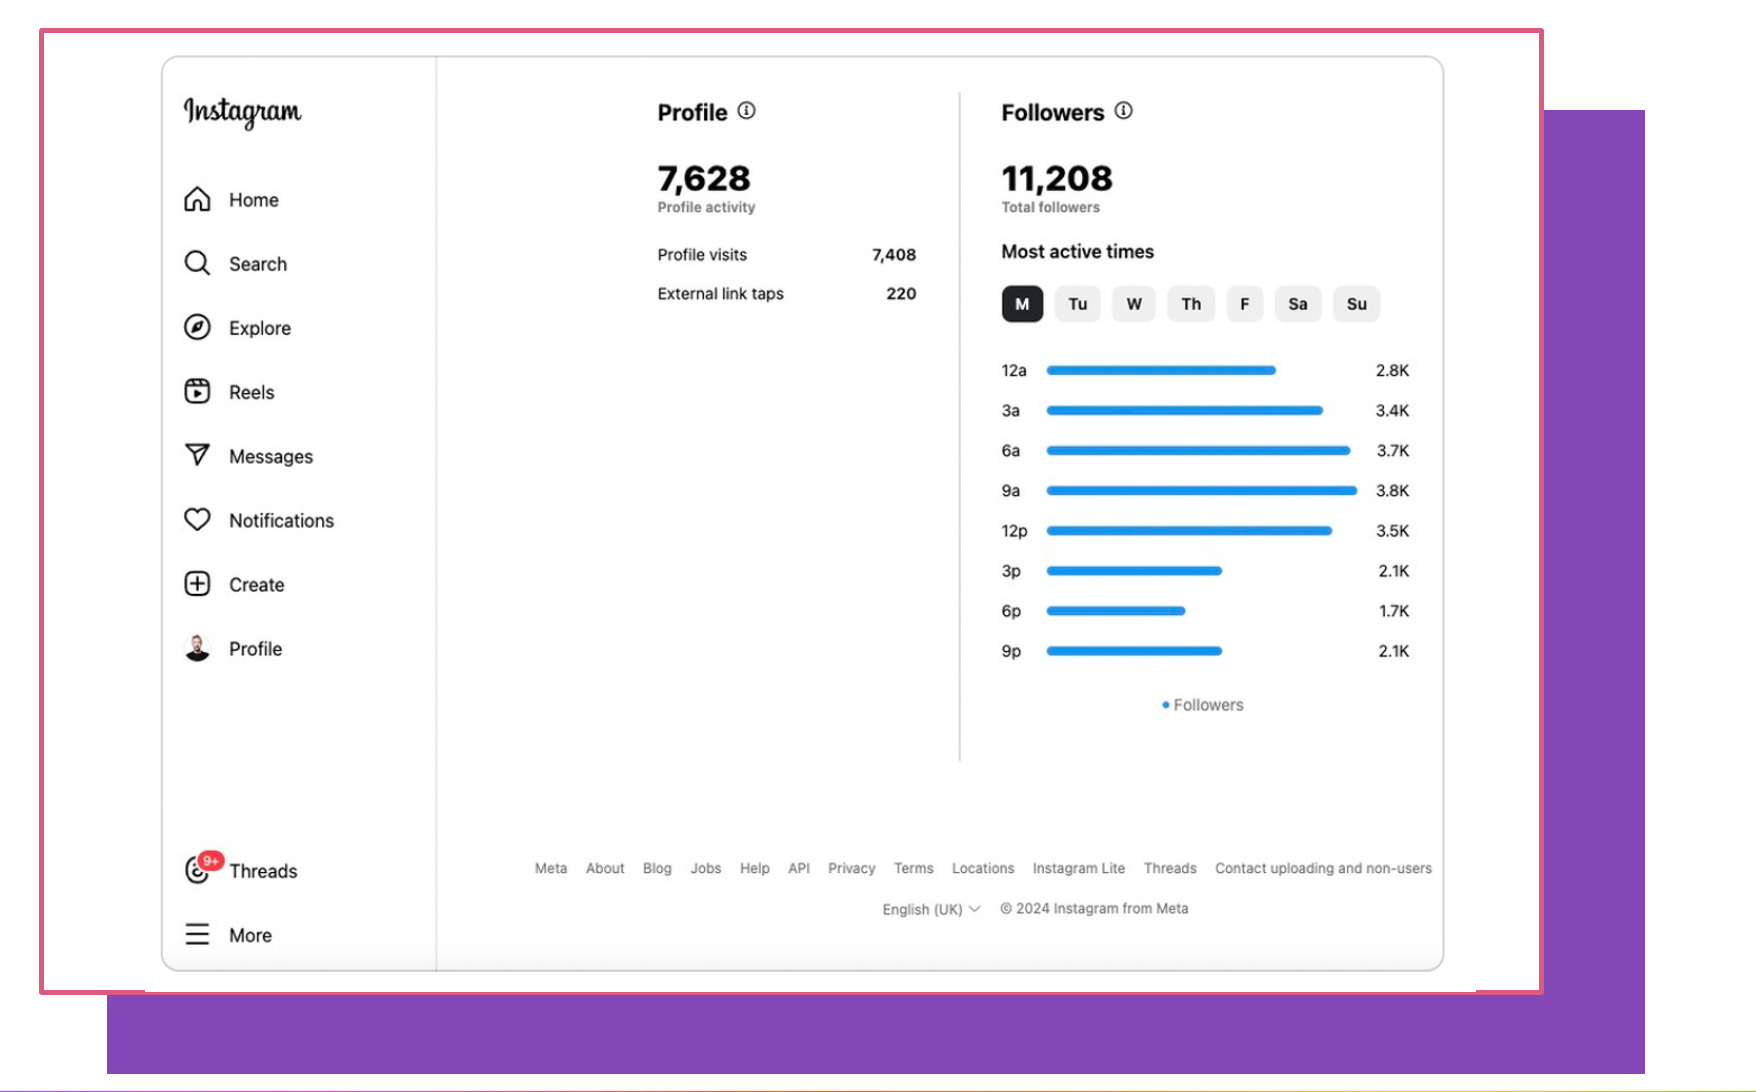
Task: Click the Blog footer link
Action: 657,868
